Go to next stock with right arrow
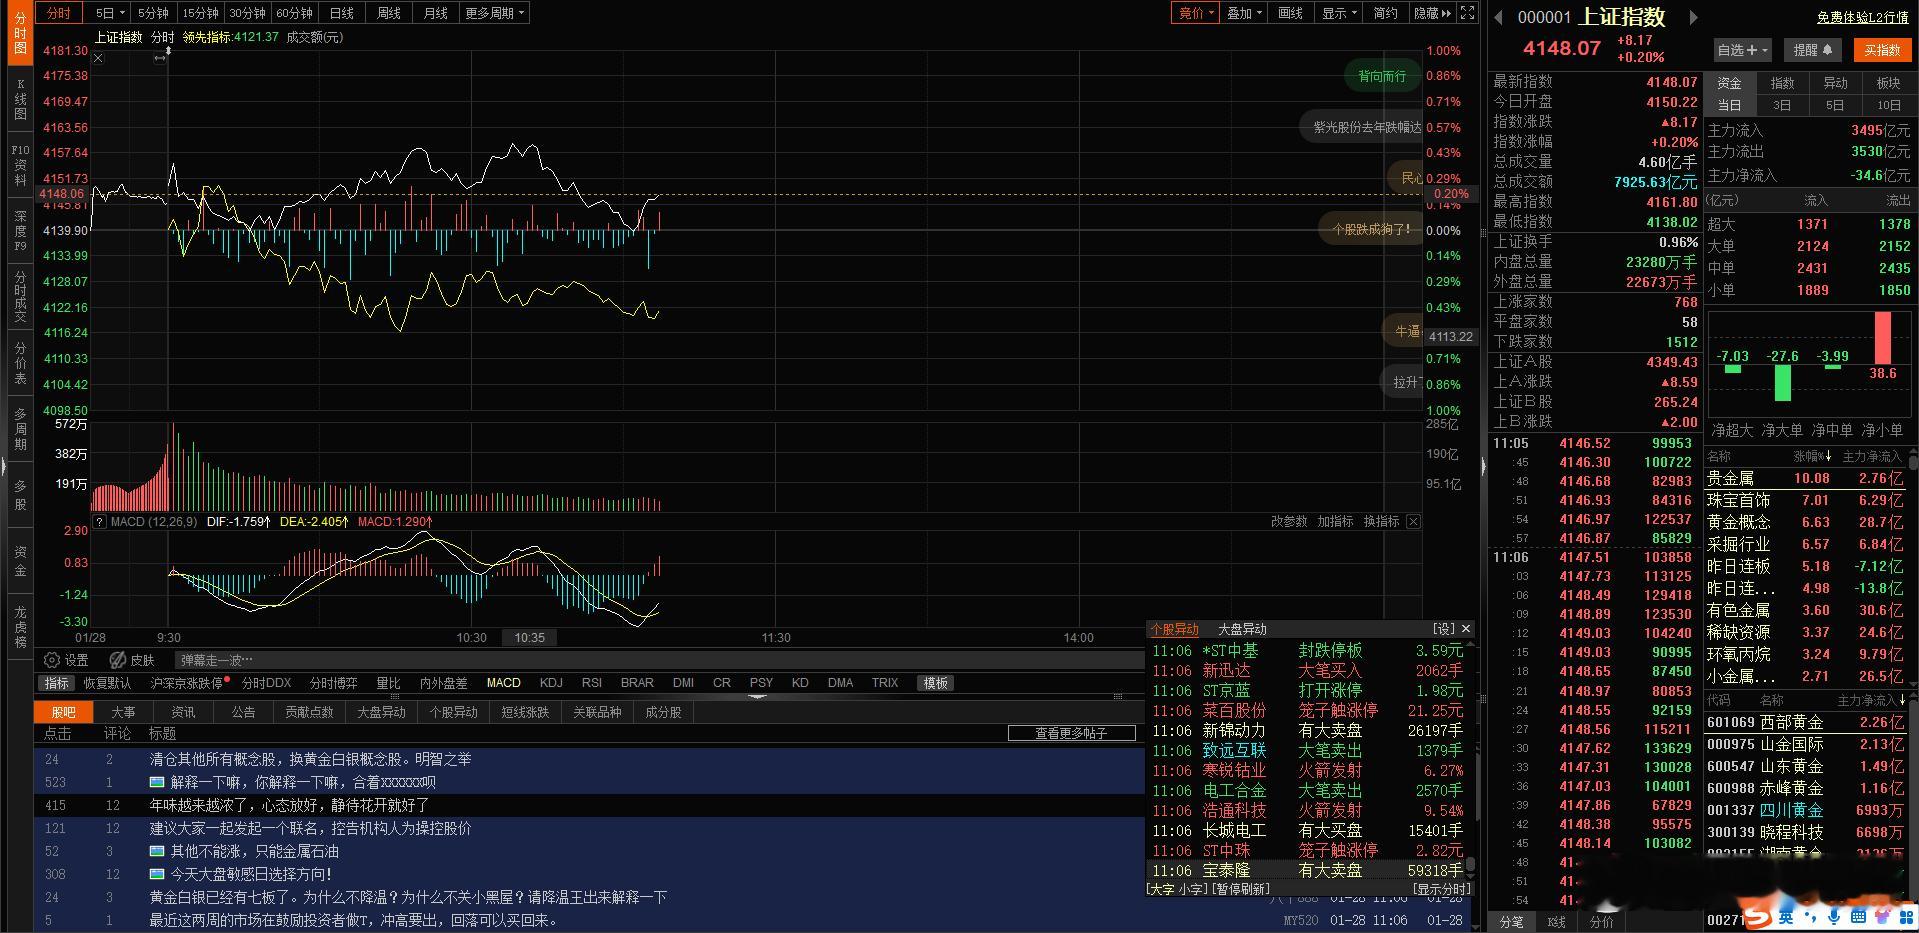1919x933 pixels. coord(1693,17)
